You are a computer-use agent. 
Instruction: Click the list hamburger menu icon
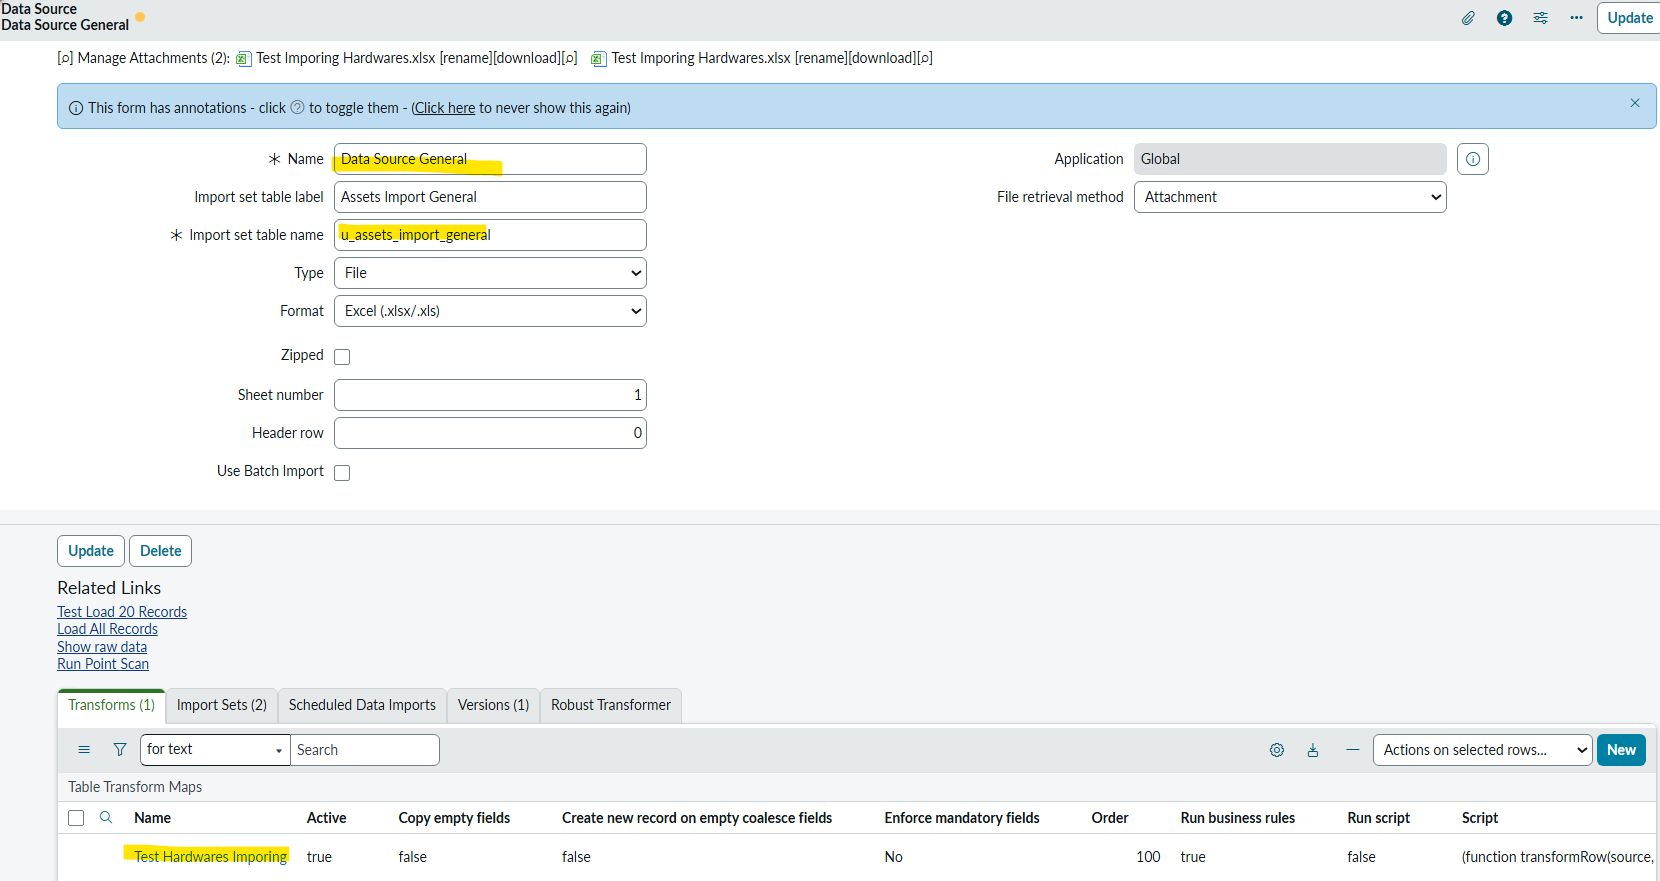(84, 750)
